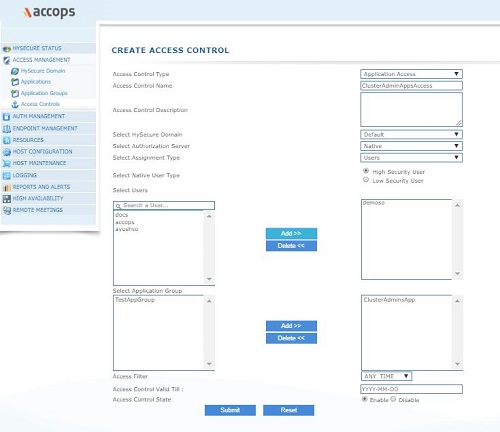The height and width of the screenshot is (432, 500).
Task: Click the Auth Management icon
Action: point(6,117)
